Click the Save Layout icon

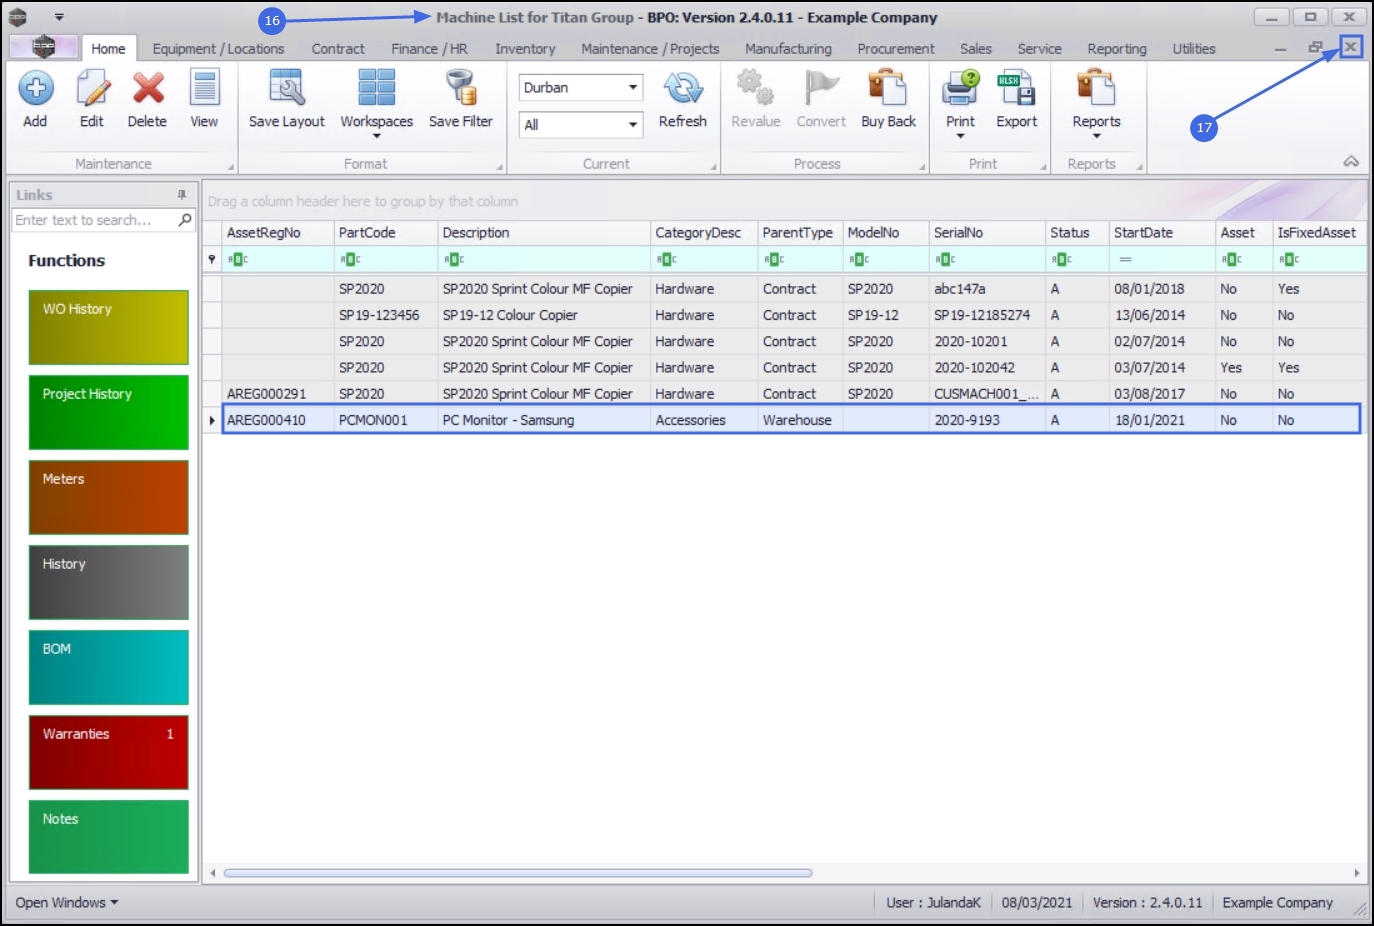tap(287, 89)
